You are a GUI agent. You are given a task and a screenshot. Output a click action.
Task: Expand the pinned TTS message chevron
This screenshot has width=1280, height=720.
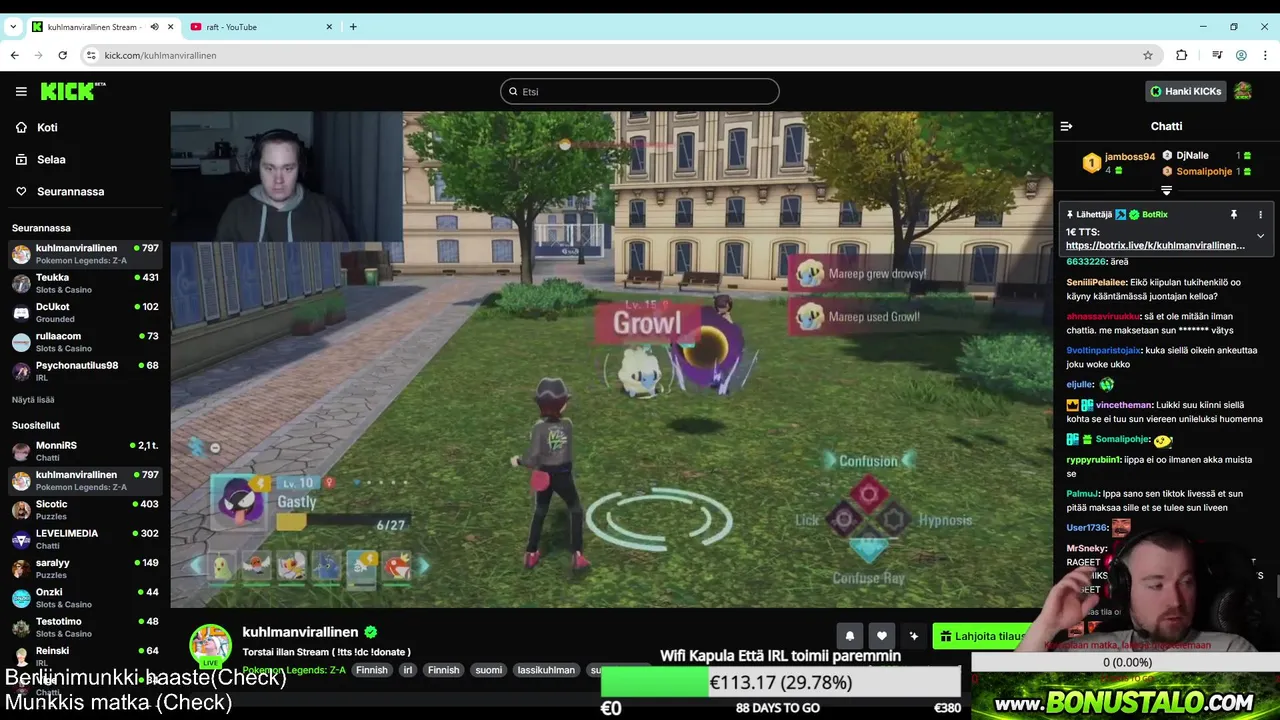[x=1260, y=236]
